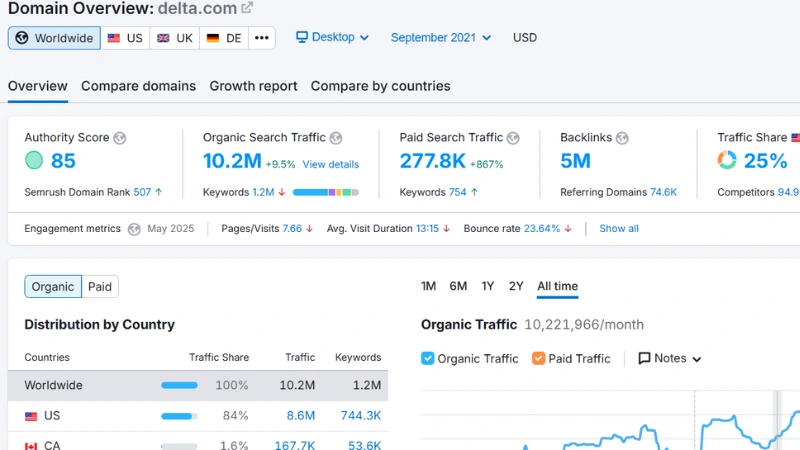This screenshot has width=800, height=450.
Task: Switch to the Overview tab
Action: pos(38,86)
